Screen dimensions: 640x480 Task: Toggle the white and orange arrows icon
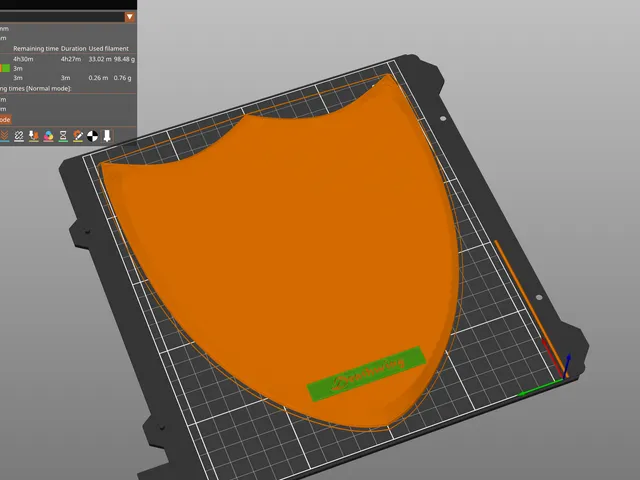pos(34,136)
